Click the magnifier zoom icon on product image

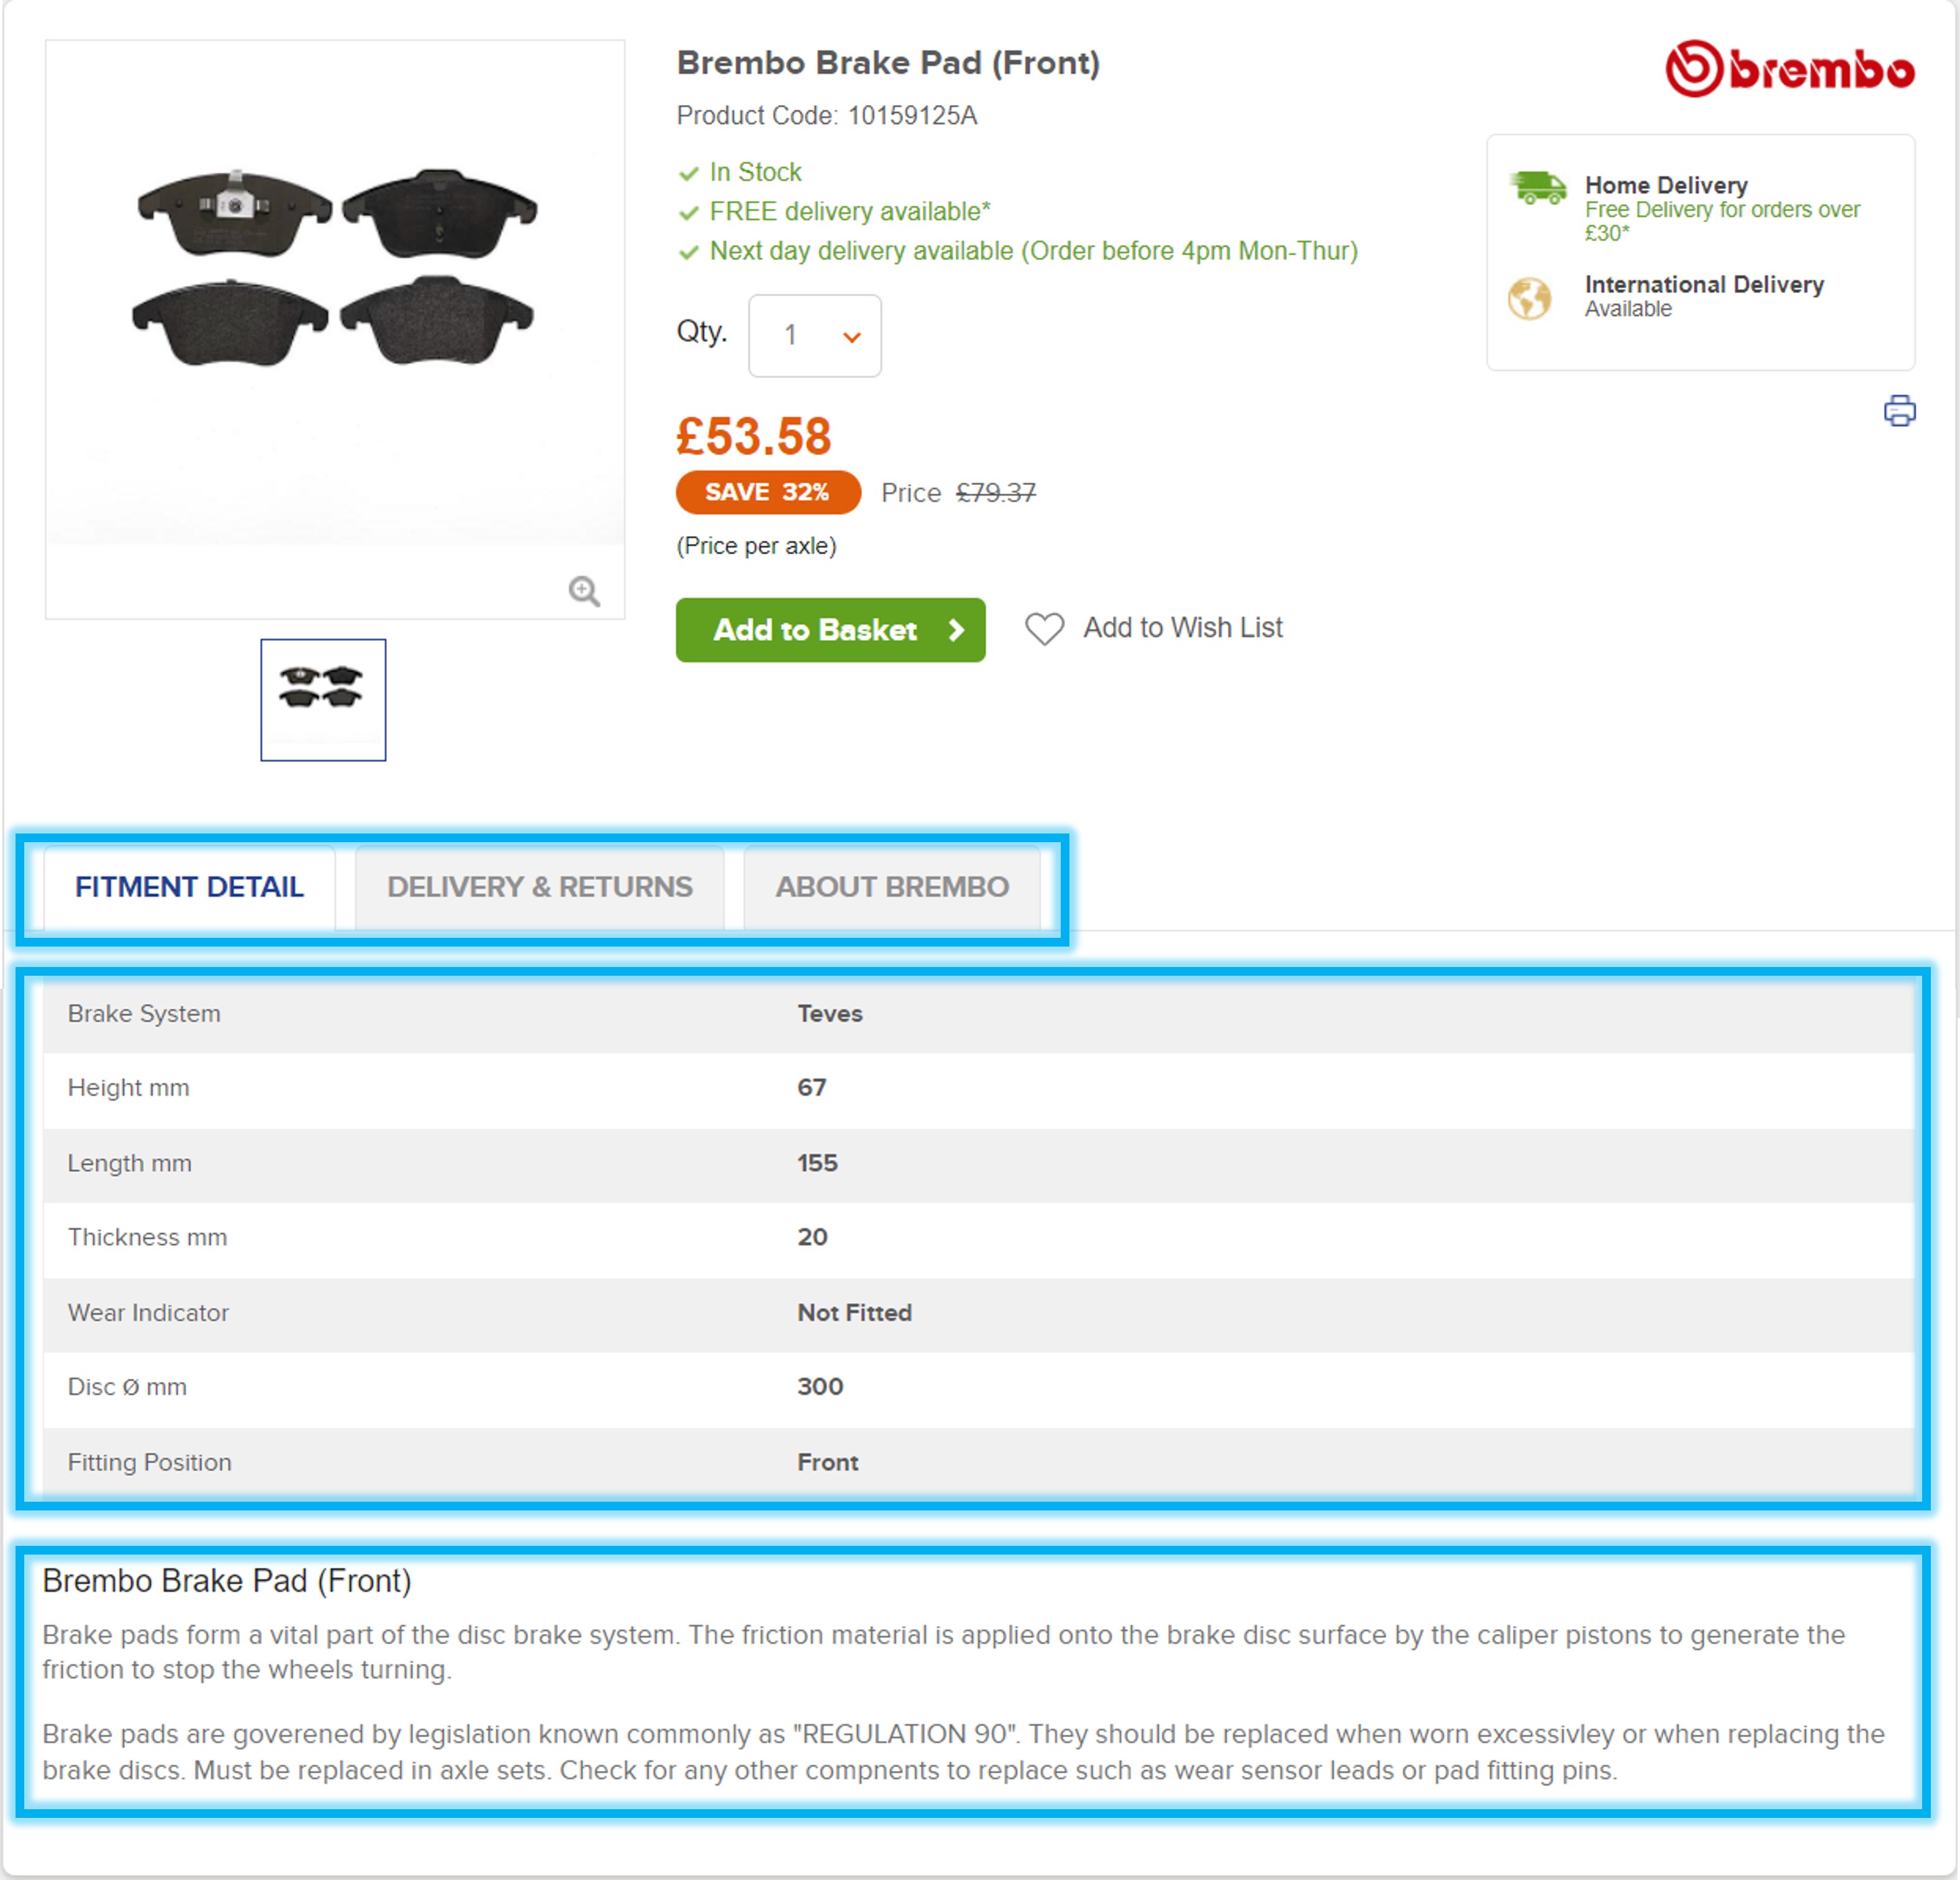[x=584, y=591]
